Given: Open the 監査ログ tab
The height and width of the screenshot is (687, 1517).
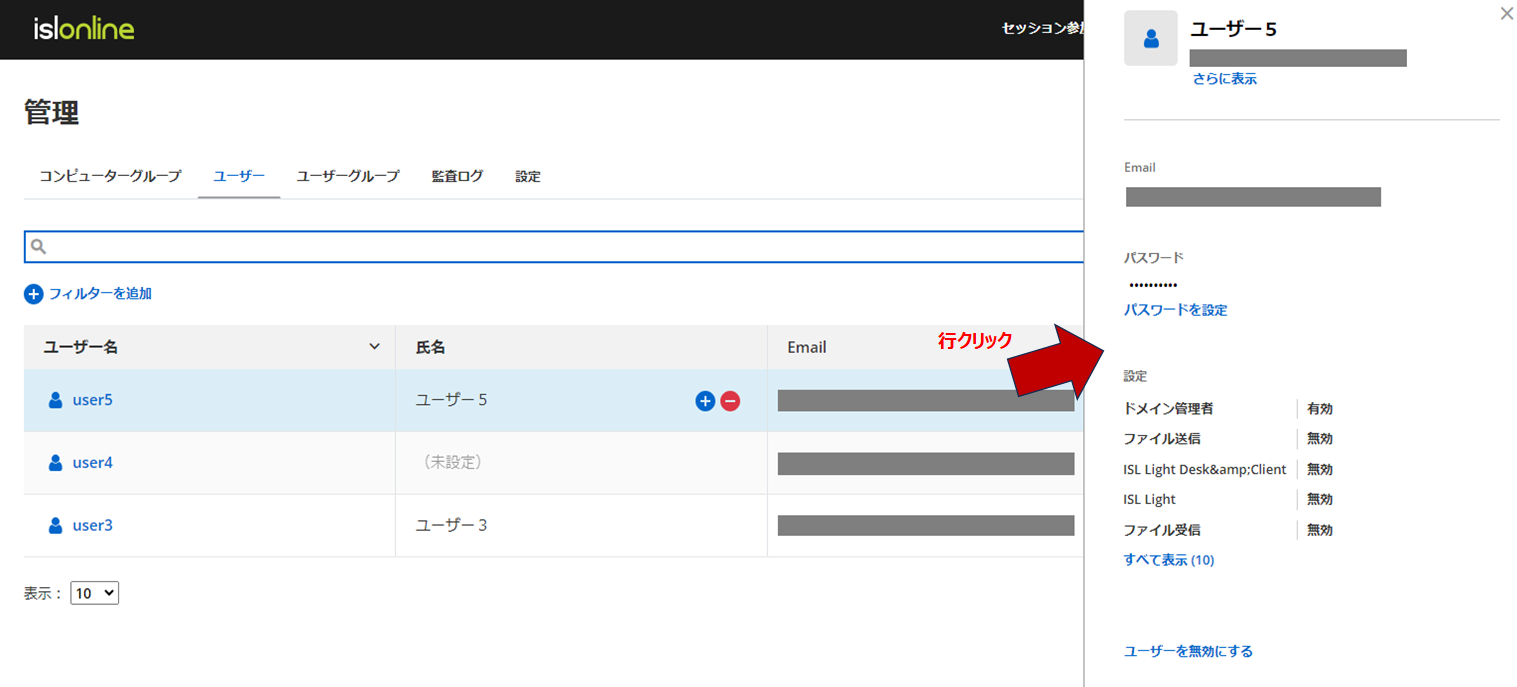Looking at the screenshot, I should point(457,176).
